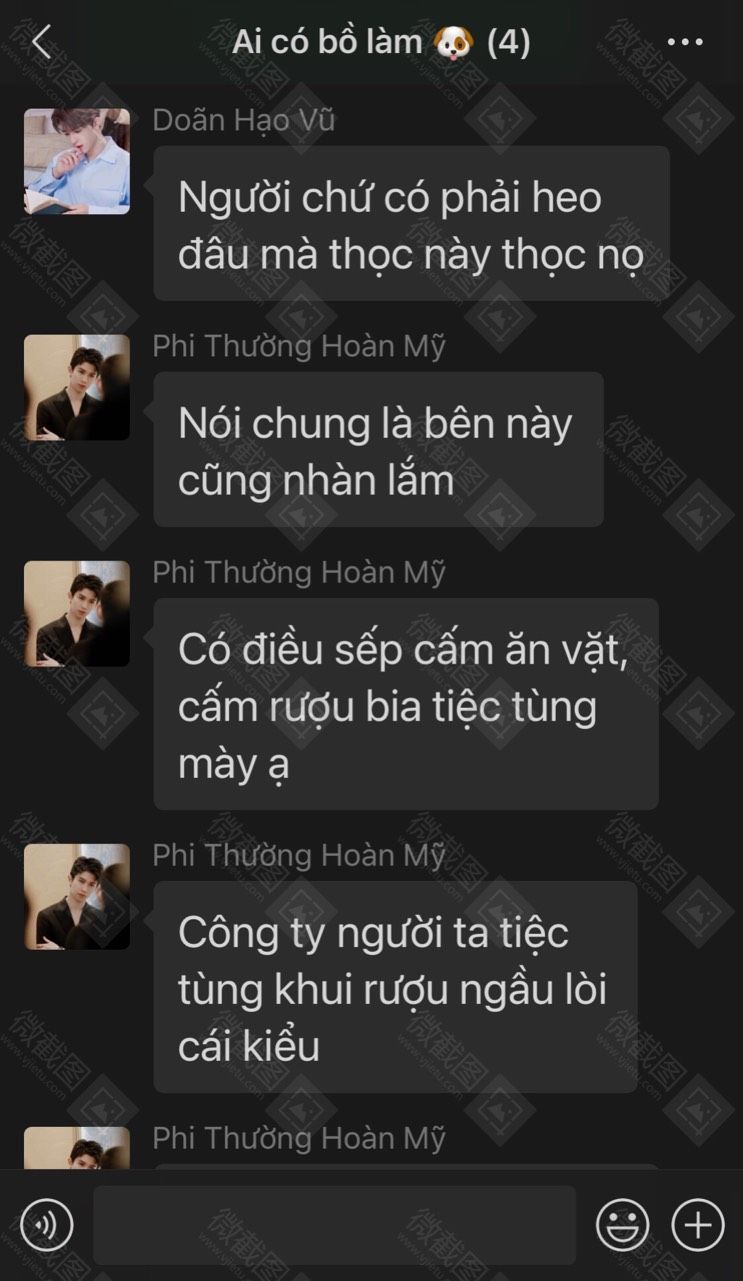Image resolution: width=743 pixels, height=1281 pixels.
Task: Tap the back arrow icon
Action: 41,42
